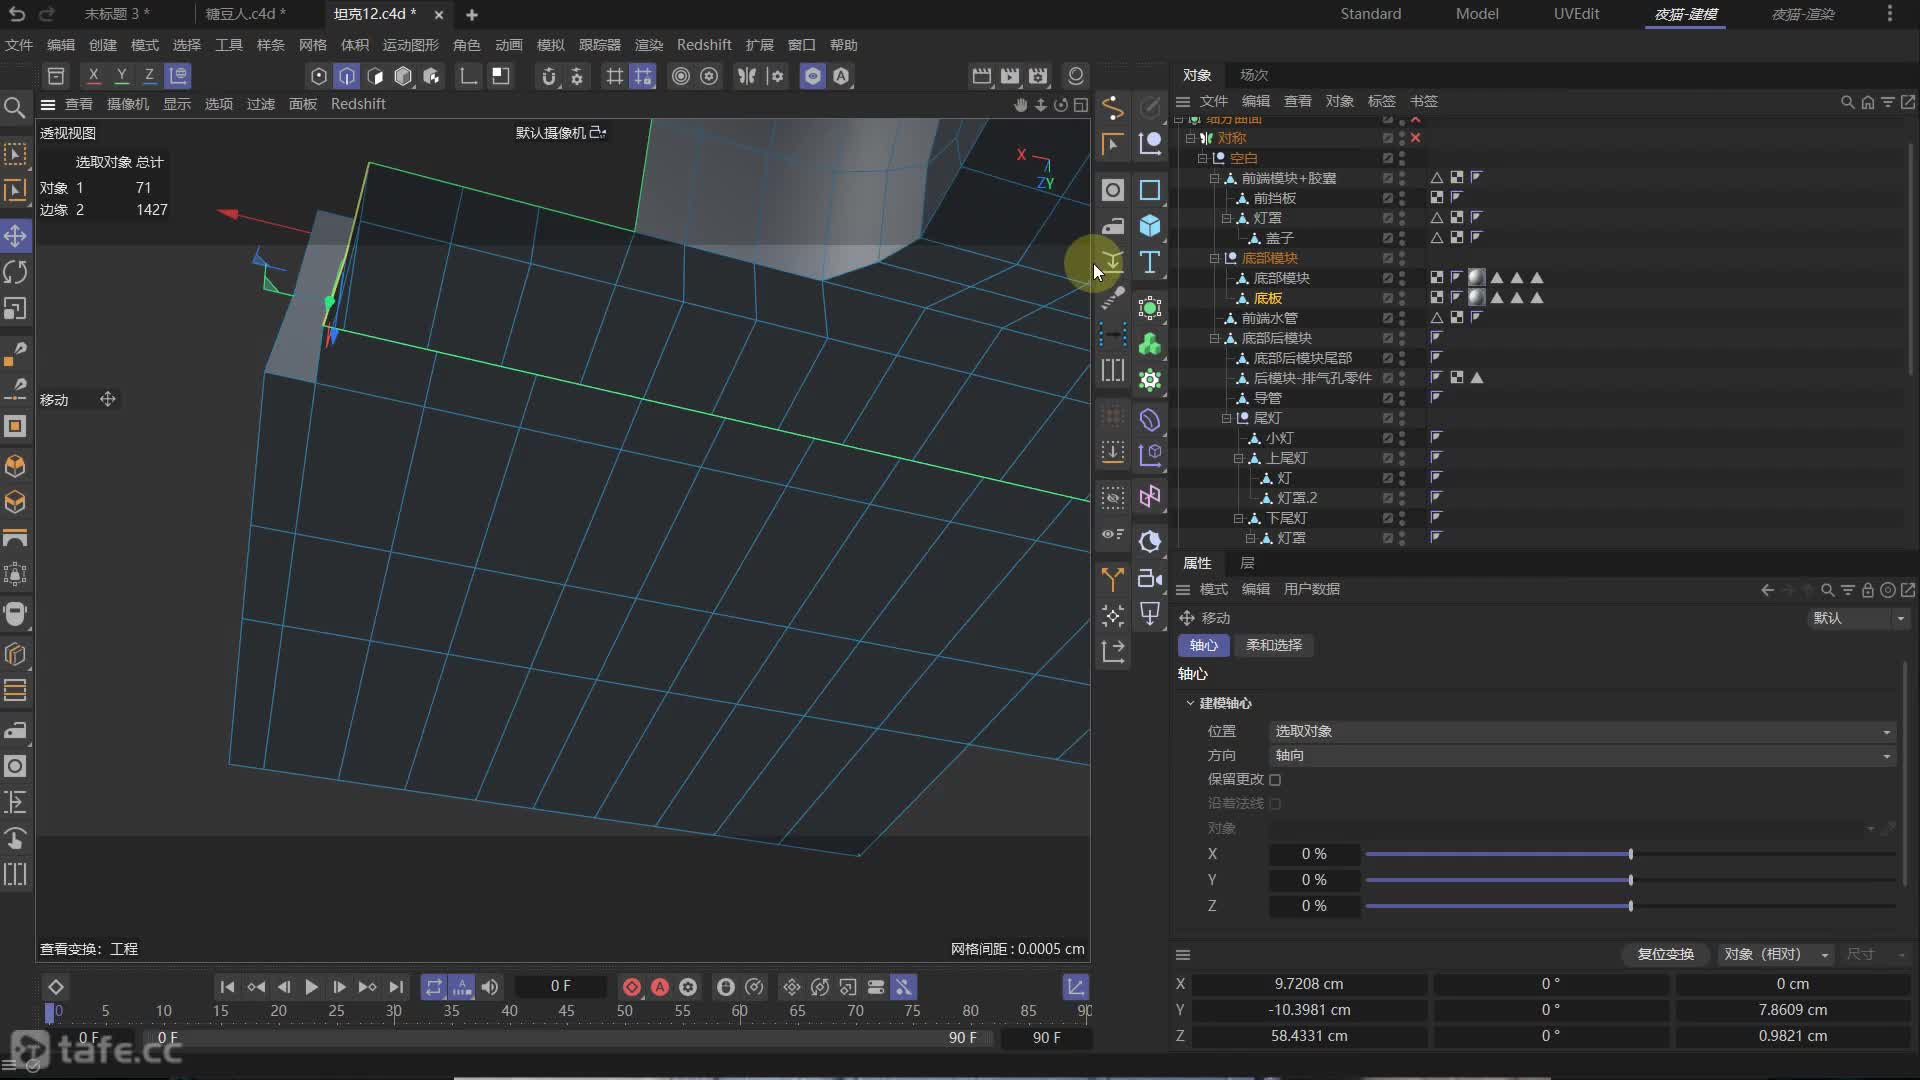Toggle the snap magnet icon

(548, 76)
